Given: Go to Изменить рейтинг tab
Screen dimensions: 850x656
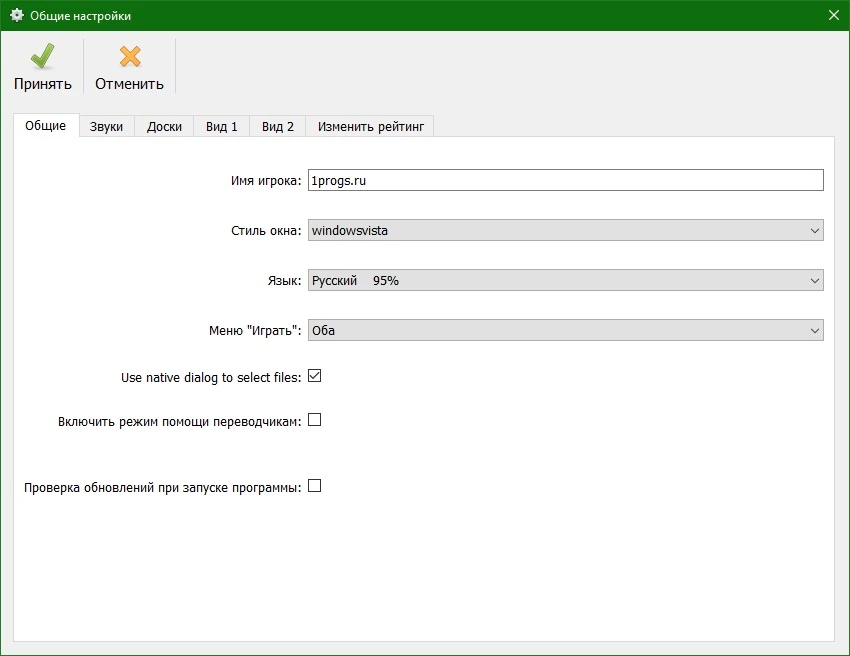Looking at the screenshot, I should point(371,126).
